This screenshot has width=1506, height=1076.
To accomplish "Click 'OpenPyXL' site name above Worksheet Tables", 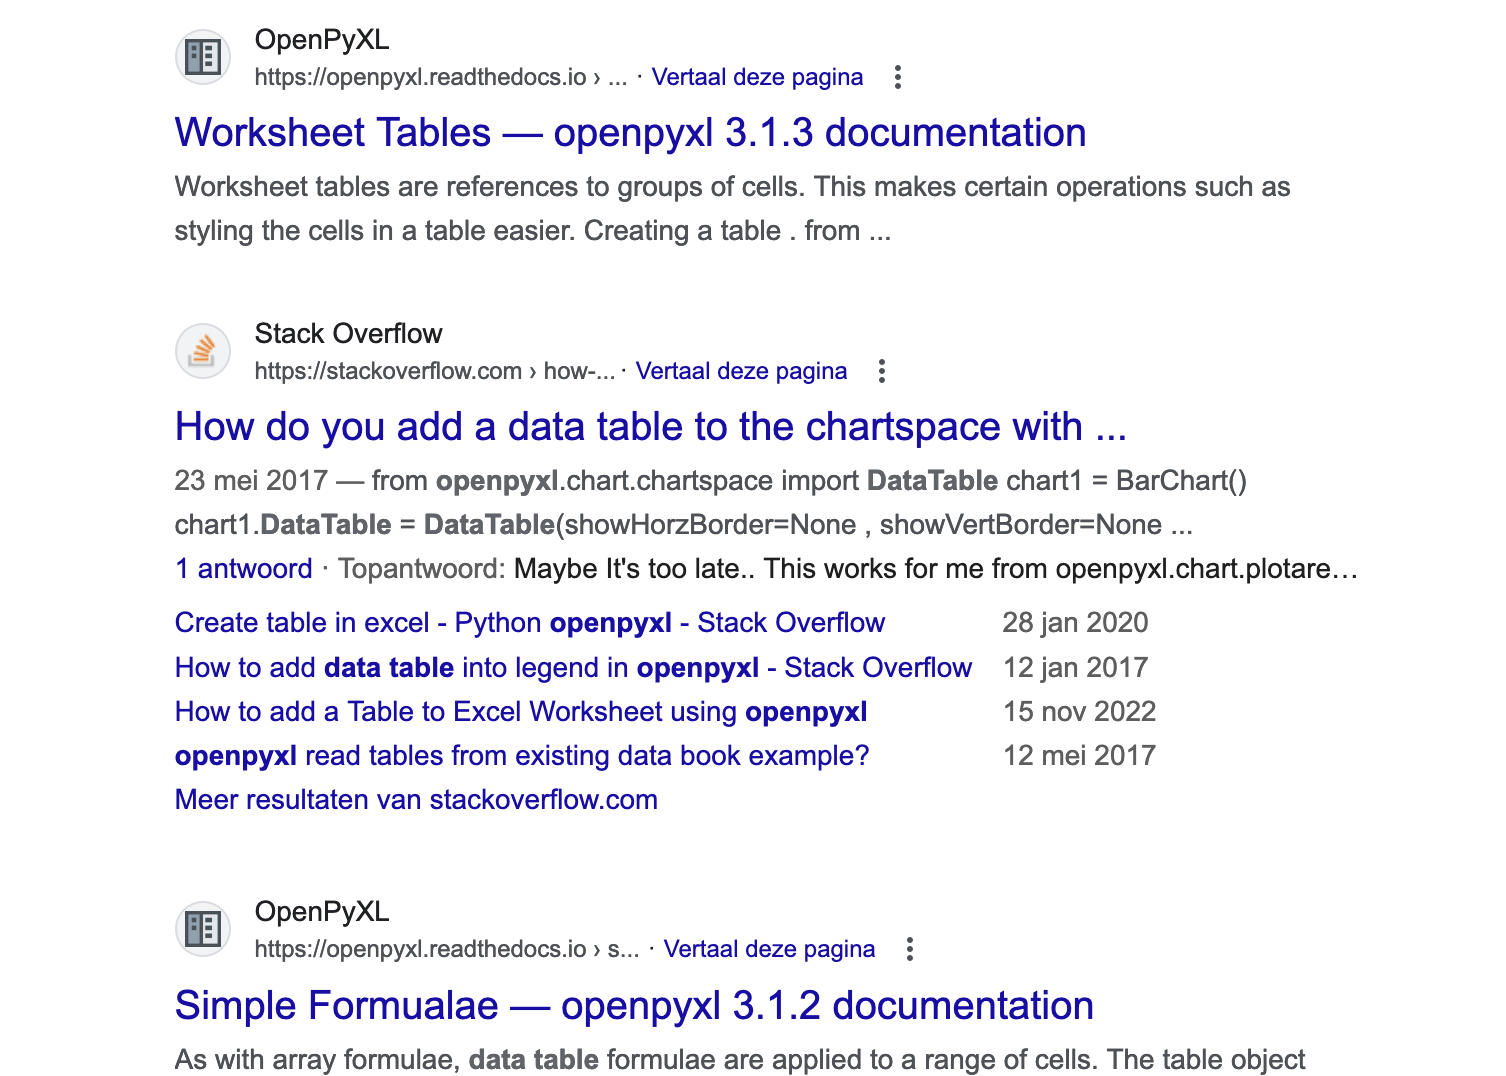I will [x=322, y=40].
